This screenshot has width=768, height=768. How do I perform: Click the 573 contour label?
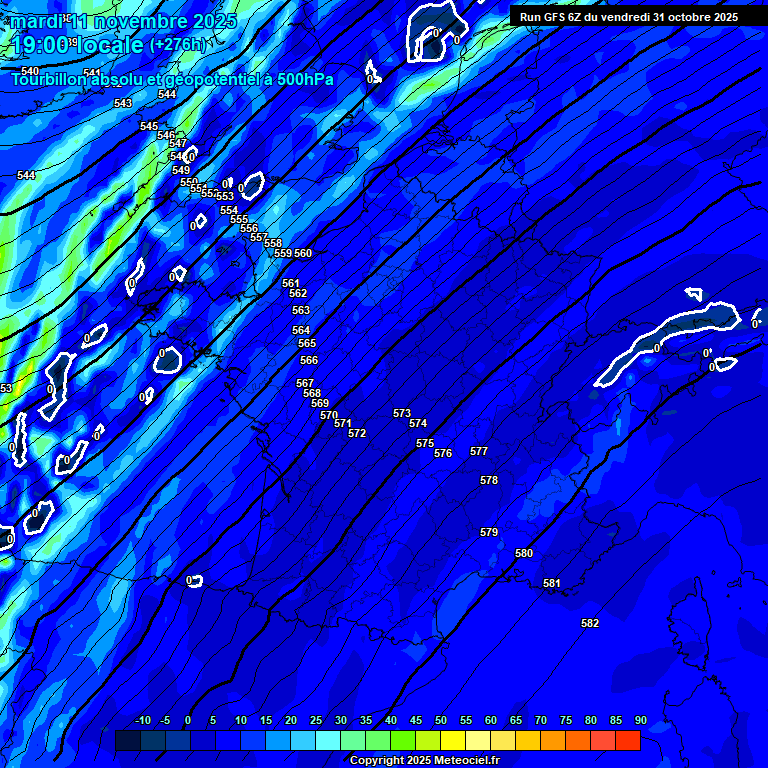[x=402, y=414]
